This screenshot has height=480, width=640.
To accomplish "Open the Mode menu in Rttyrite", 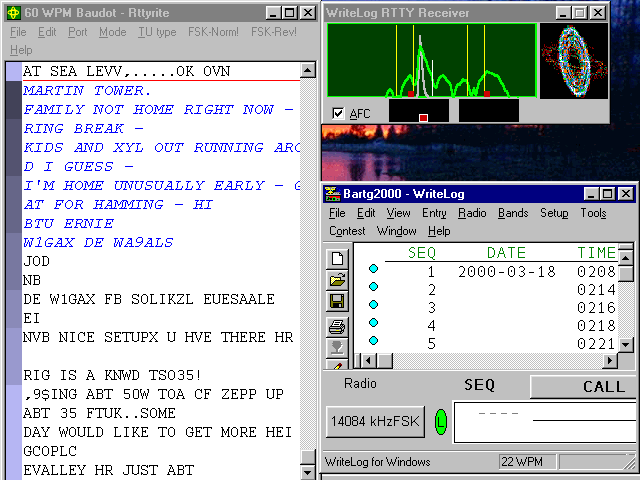I will (x=113, y=32).
